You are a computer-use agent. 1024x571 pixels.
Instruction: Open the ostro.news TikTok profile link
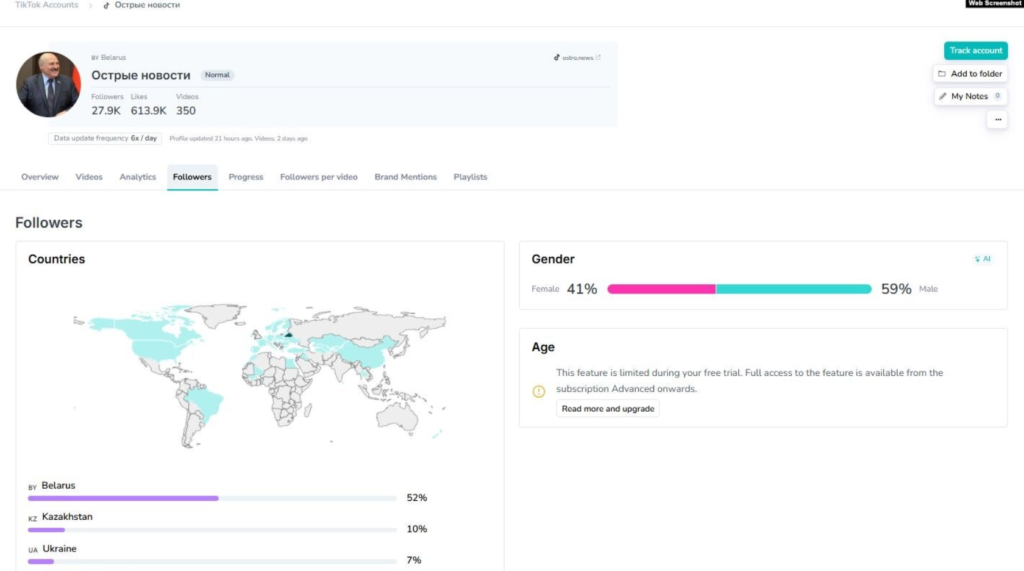click(578, 58)
